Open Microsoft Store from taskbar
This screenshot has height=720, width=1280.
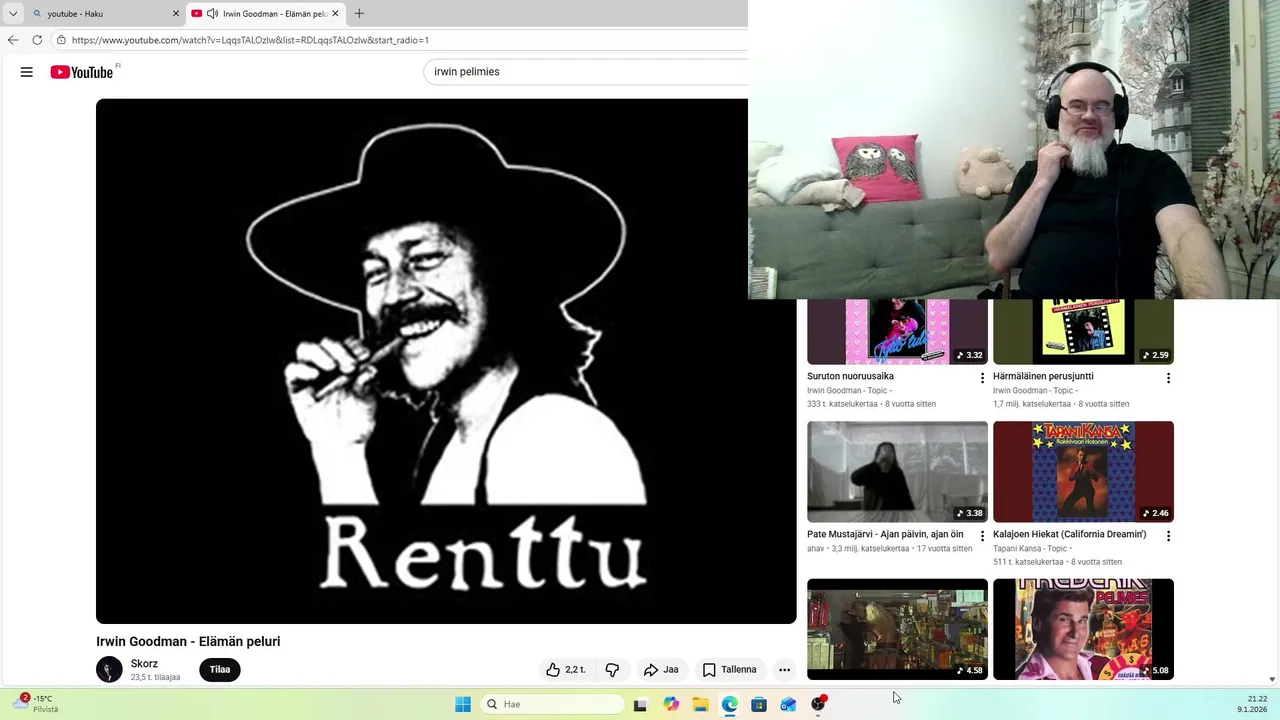pos(759,704)
